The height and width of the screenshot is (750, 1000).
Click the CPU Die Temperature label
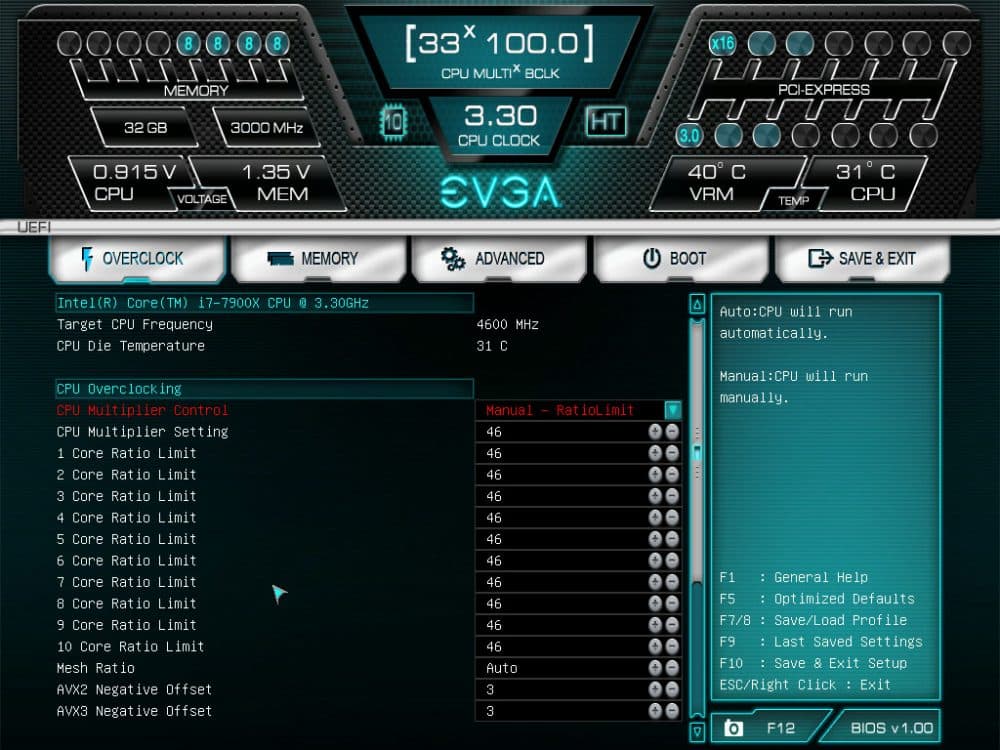(131, 346)
